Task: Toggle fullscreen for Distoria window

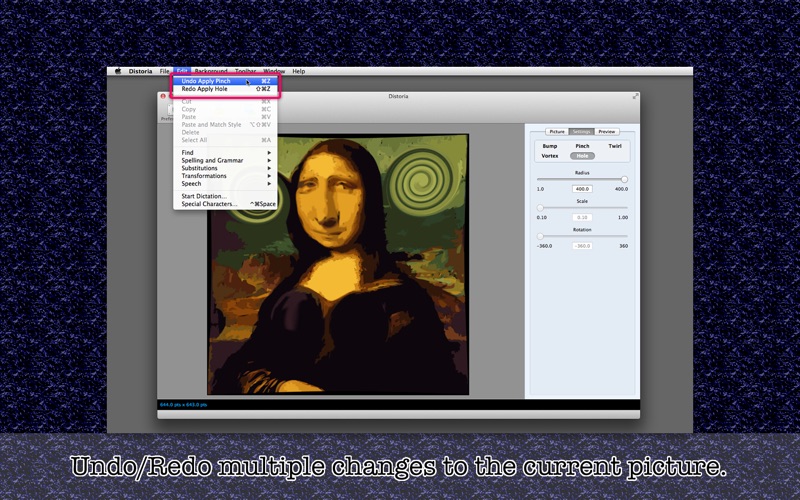Action: [635, 96]
